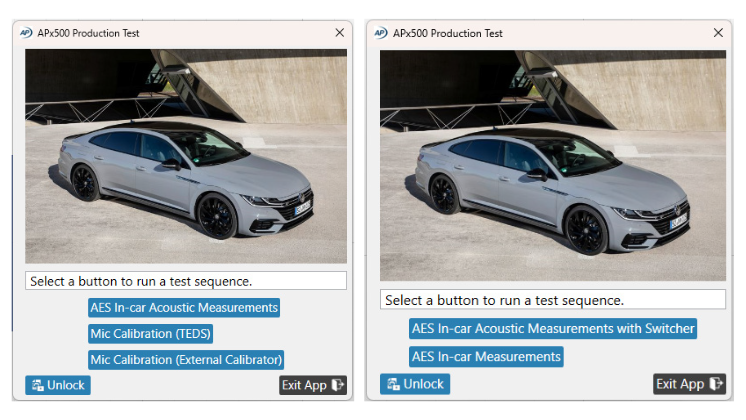Click the exit-door icon on the left window's Exit App button
Screen dimensions: 746x420
[x=338, y=385]
